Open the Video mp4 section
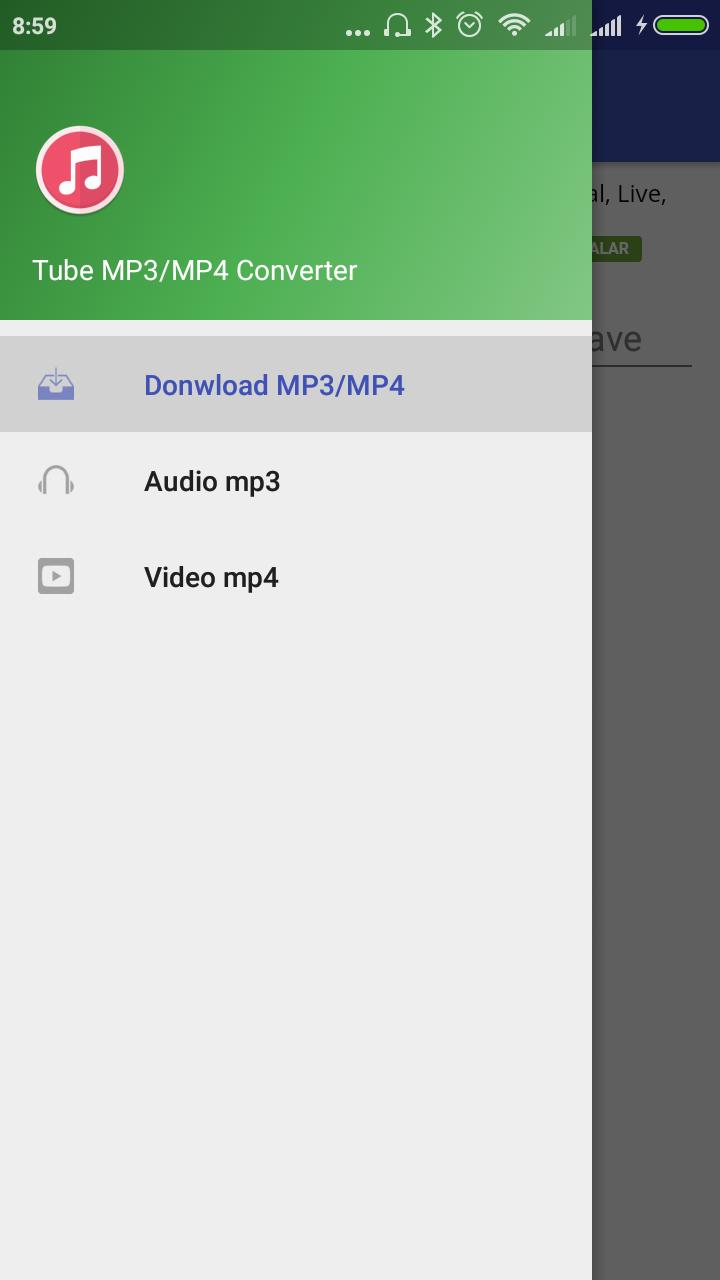Image resolution: width=720 pixels, height=1280 pixels. [x=296, y=576]
